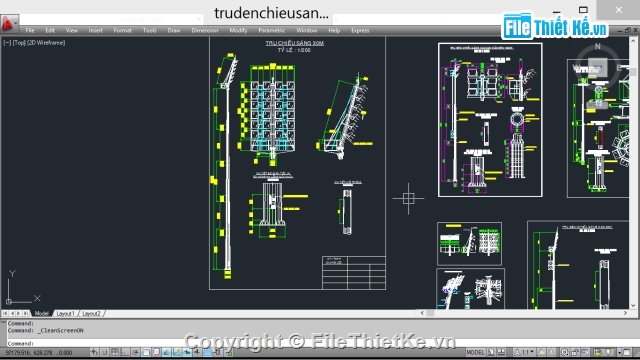Screen dimensions: 640x360
Task: Click the toolbar lock padlock icon
Action: pyautogui.click(x=575, y=352)
